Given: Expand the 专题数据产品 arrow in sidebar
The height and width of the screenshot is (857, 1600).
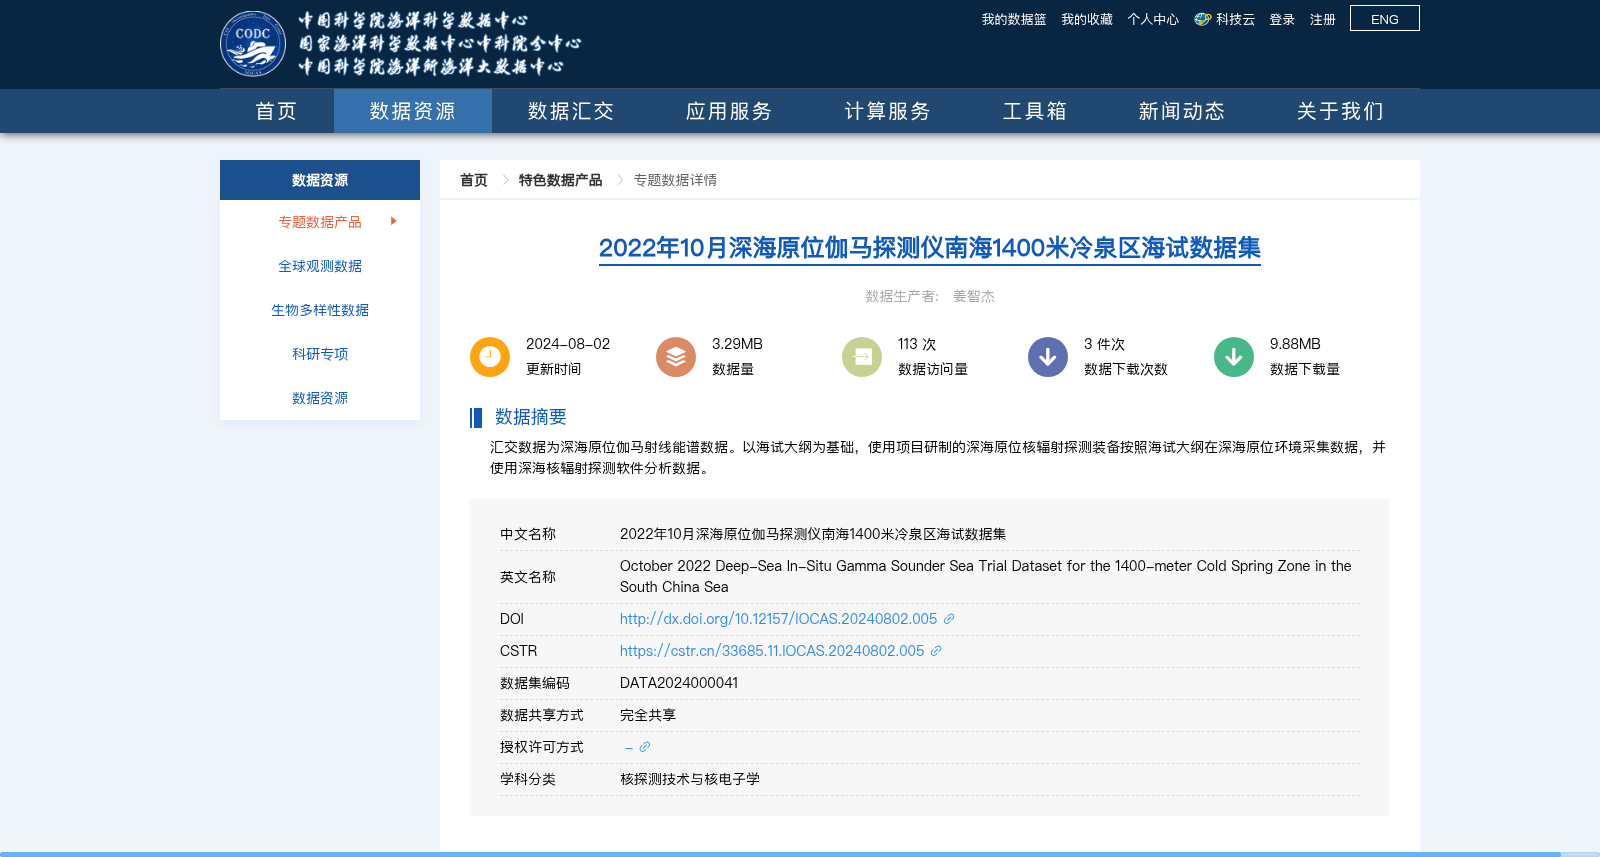Looking at the screenshot, I should click(x=394, y=221).
